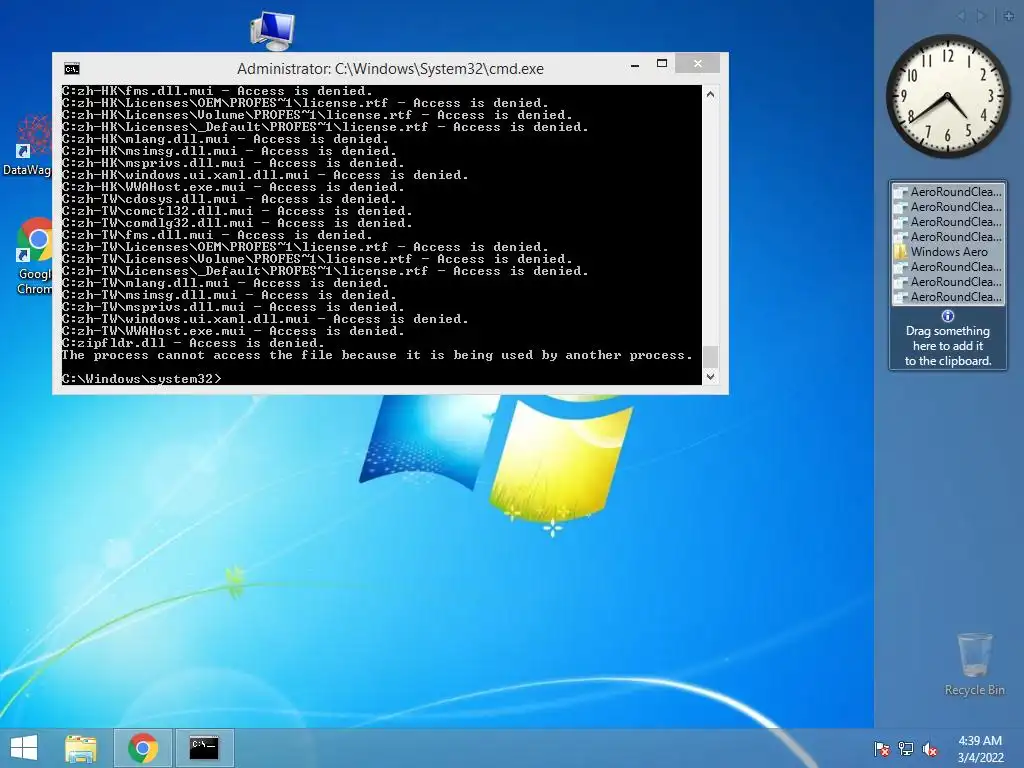Launch Chrome from the taskbar

coord(143,748)
